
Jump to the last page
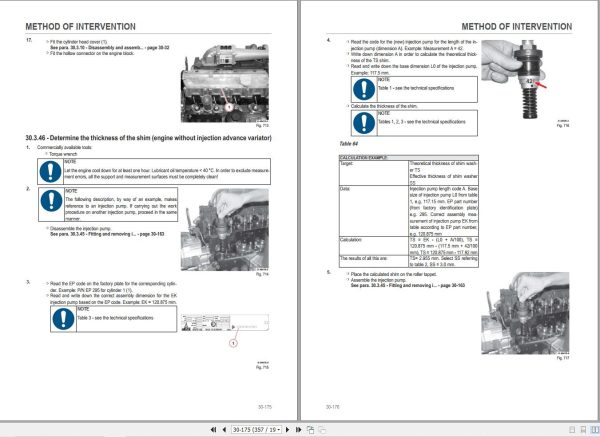(298, 430)
